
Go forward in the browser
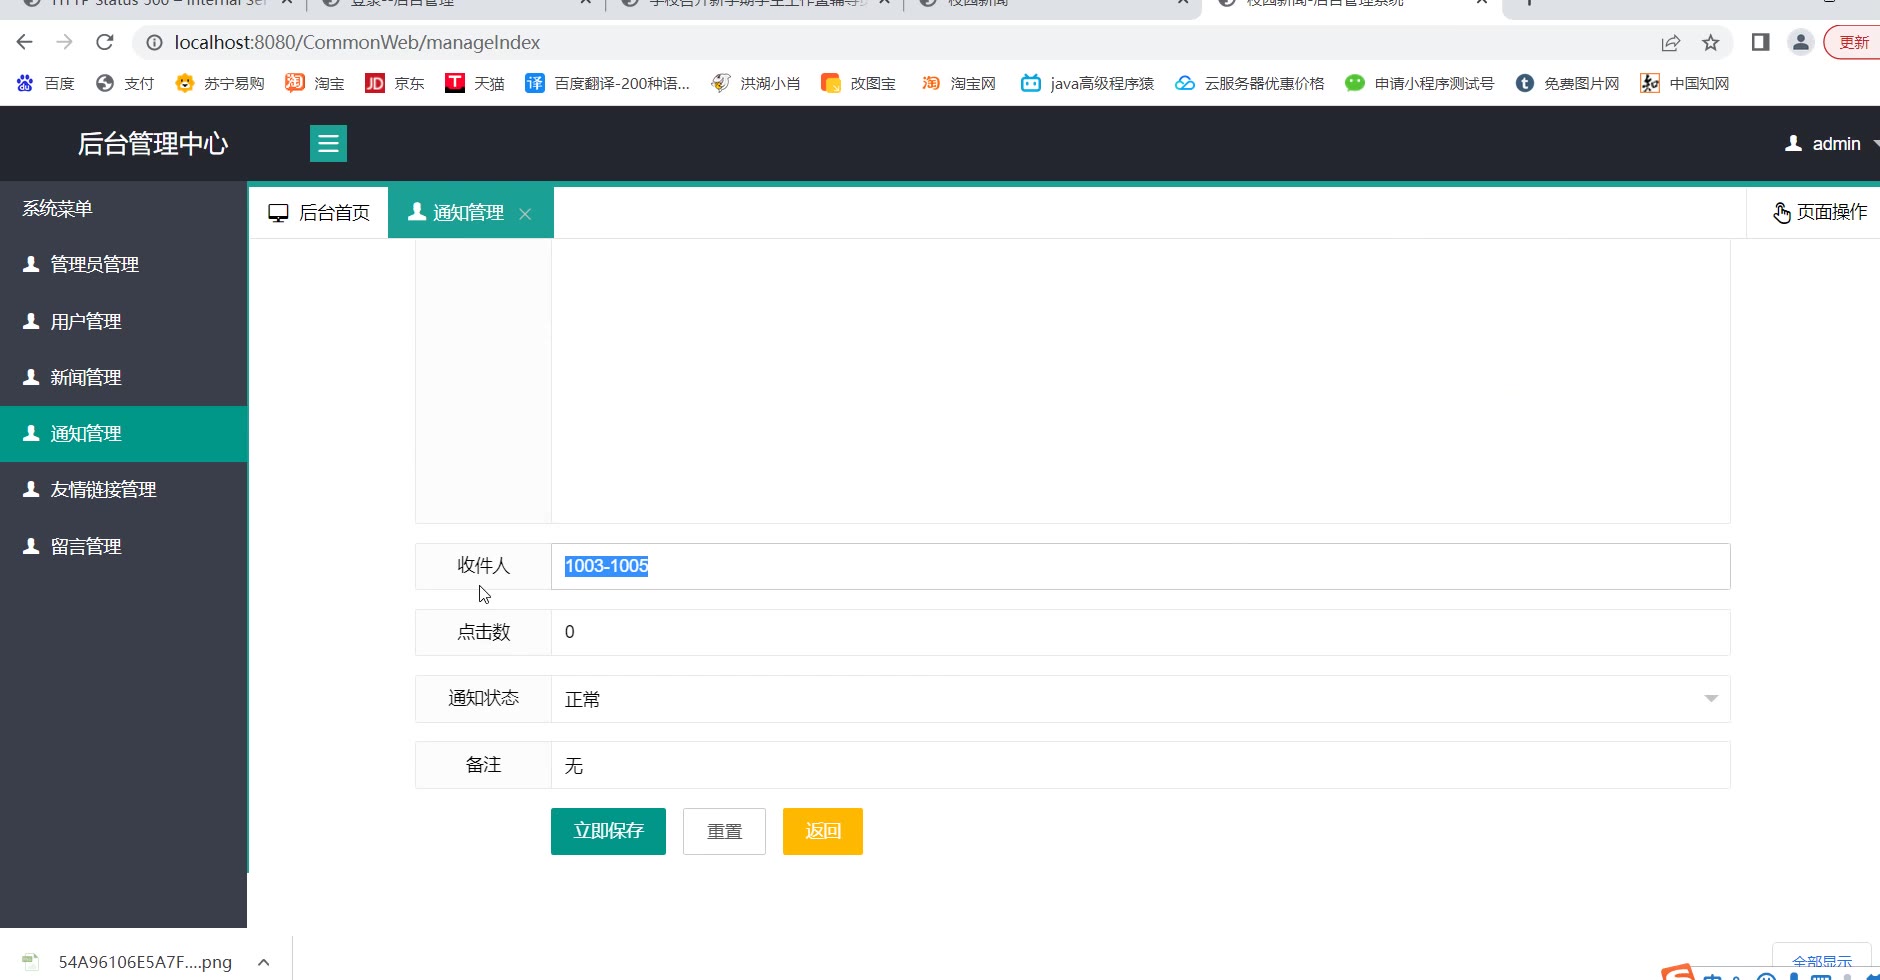point(65,42)
